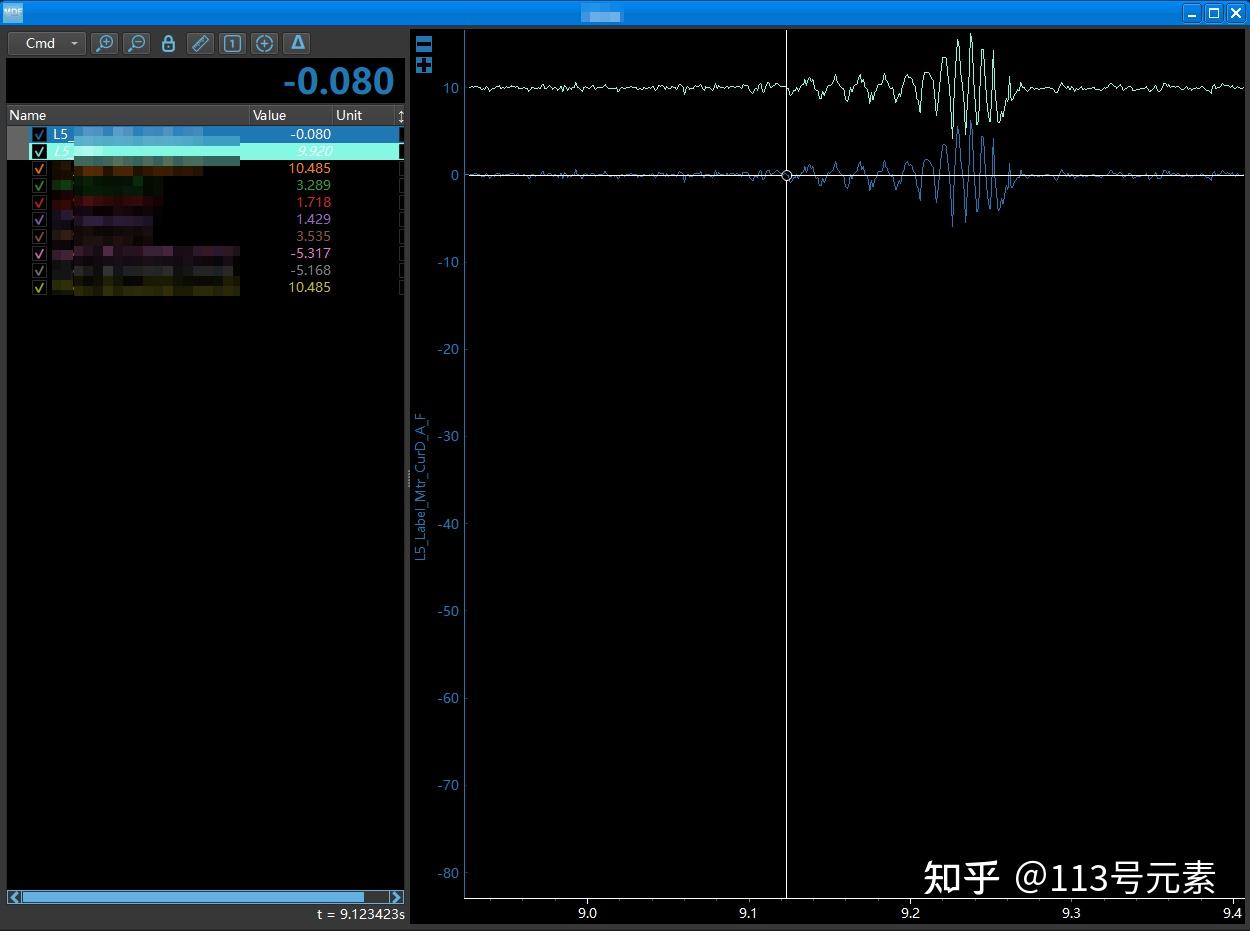The width and height of the screenshot is (1250, 931).
Task: Toggle the lock icon in the toolbar
Action: [x=167, y=43]
